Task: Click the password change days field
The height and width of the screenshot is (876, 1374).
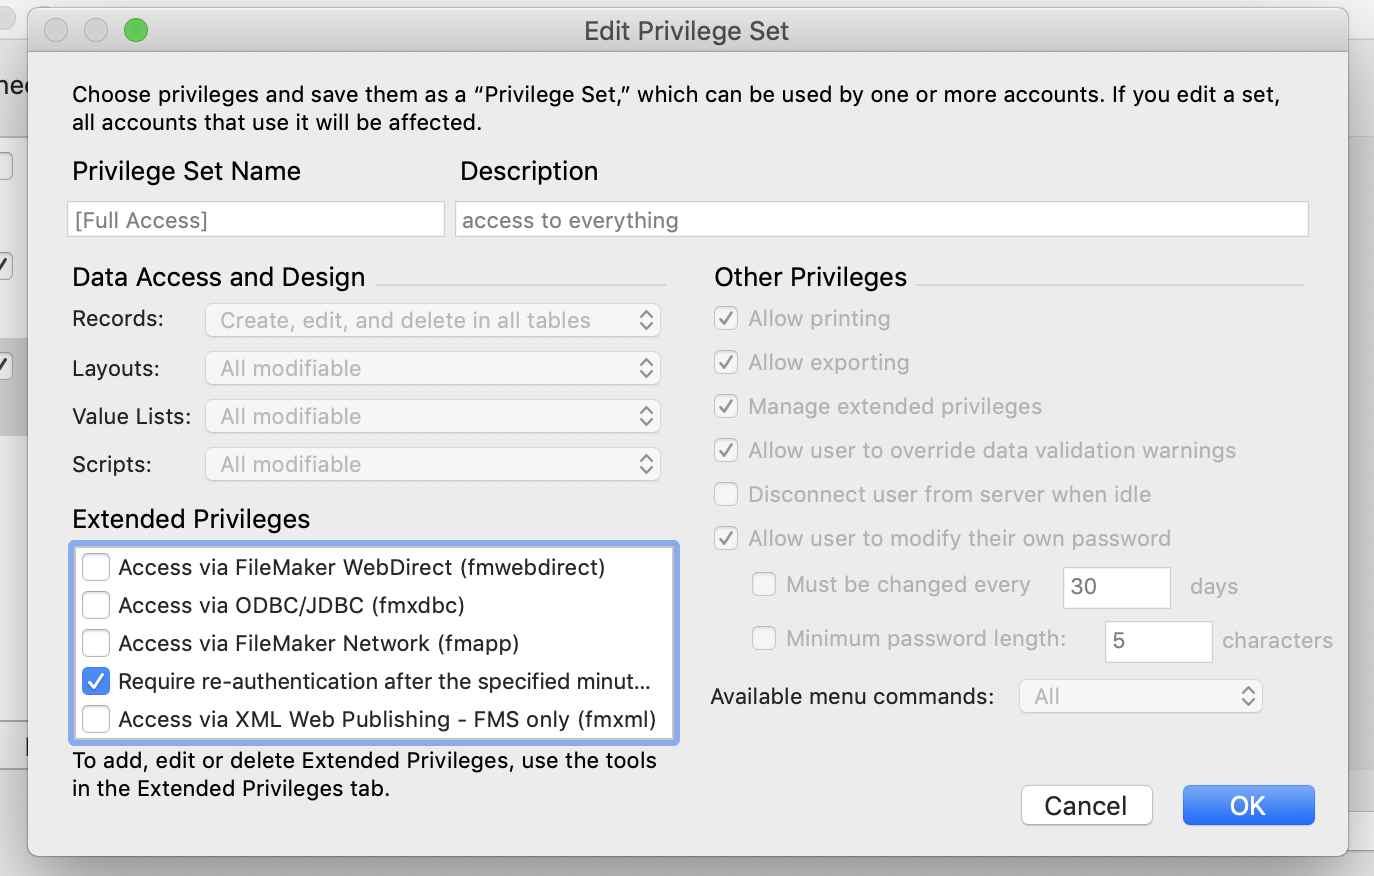Action: coord(1116,587)
